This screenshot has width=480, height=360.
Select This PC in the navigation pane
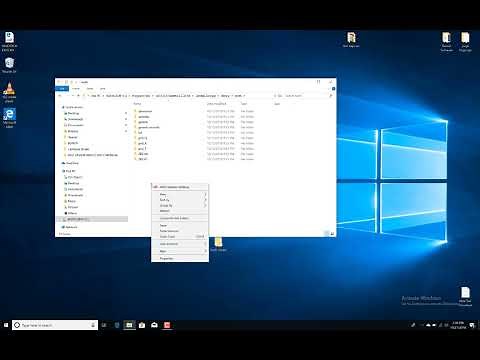(x=69, y=171)
